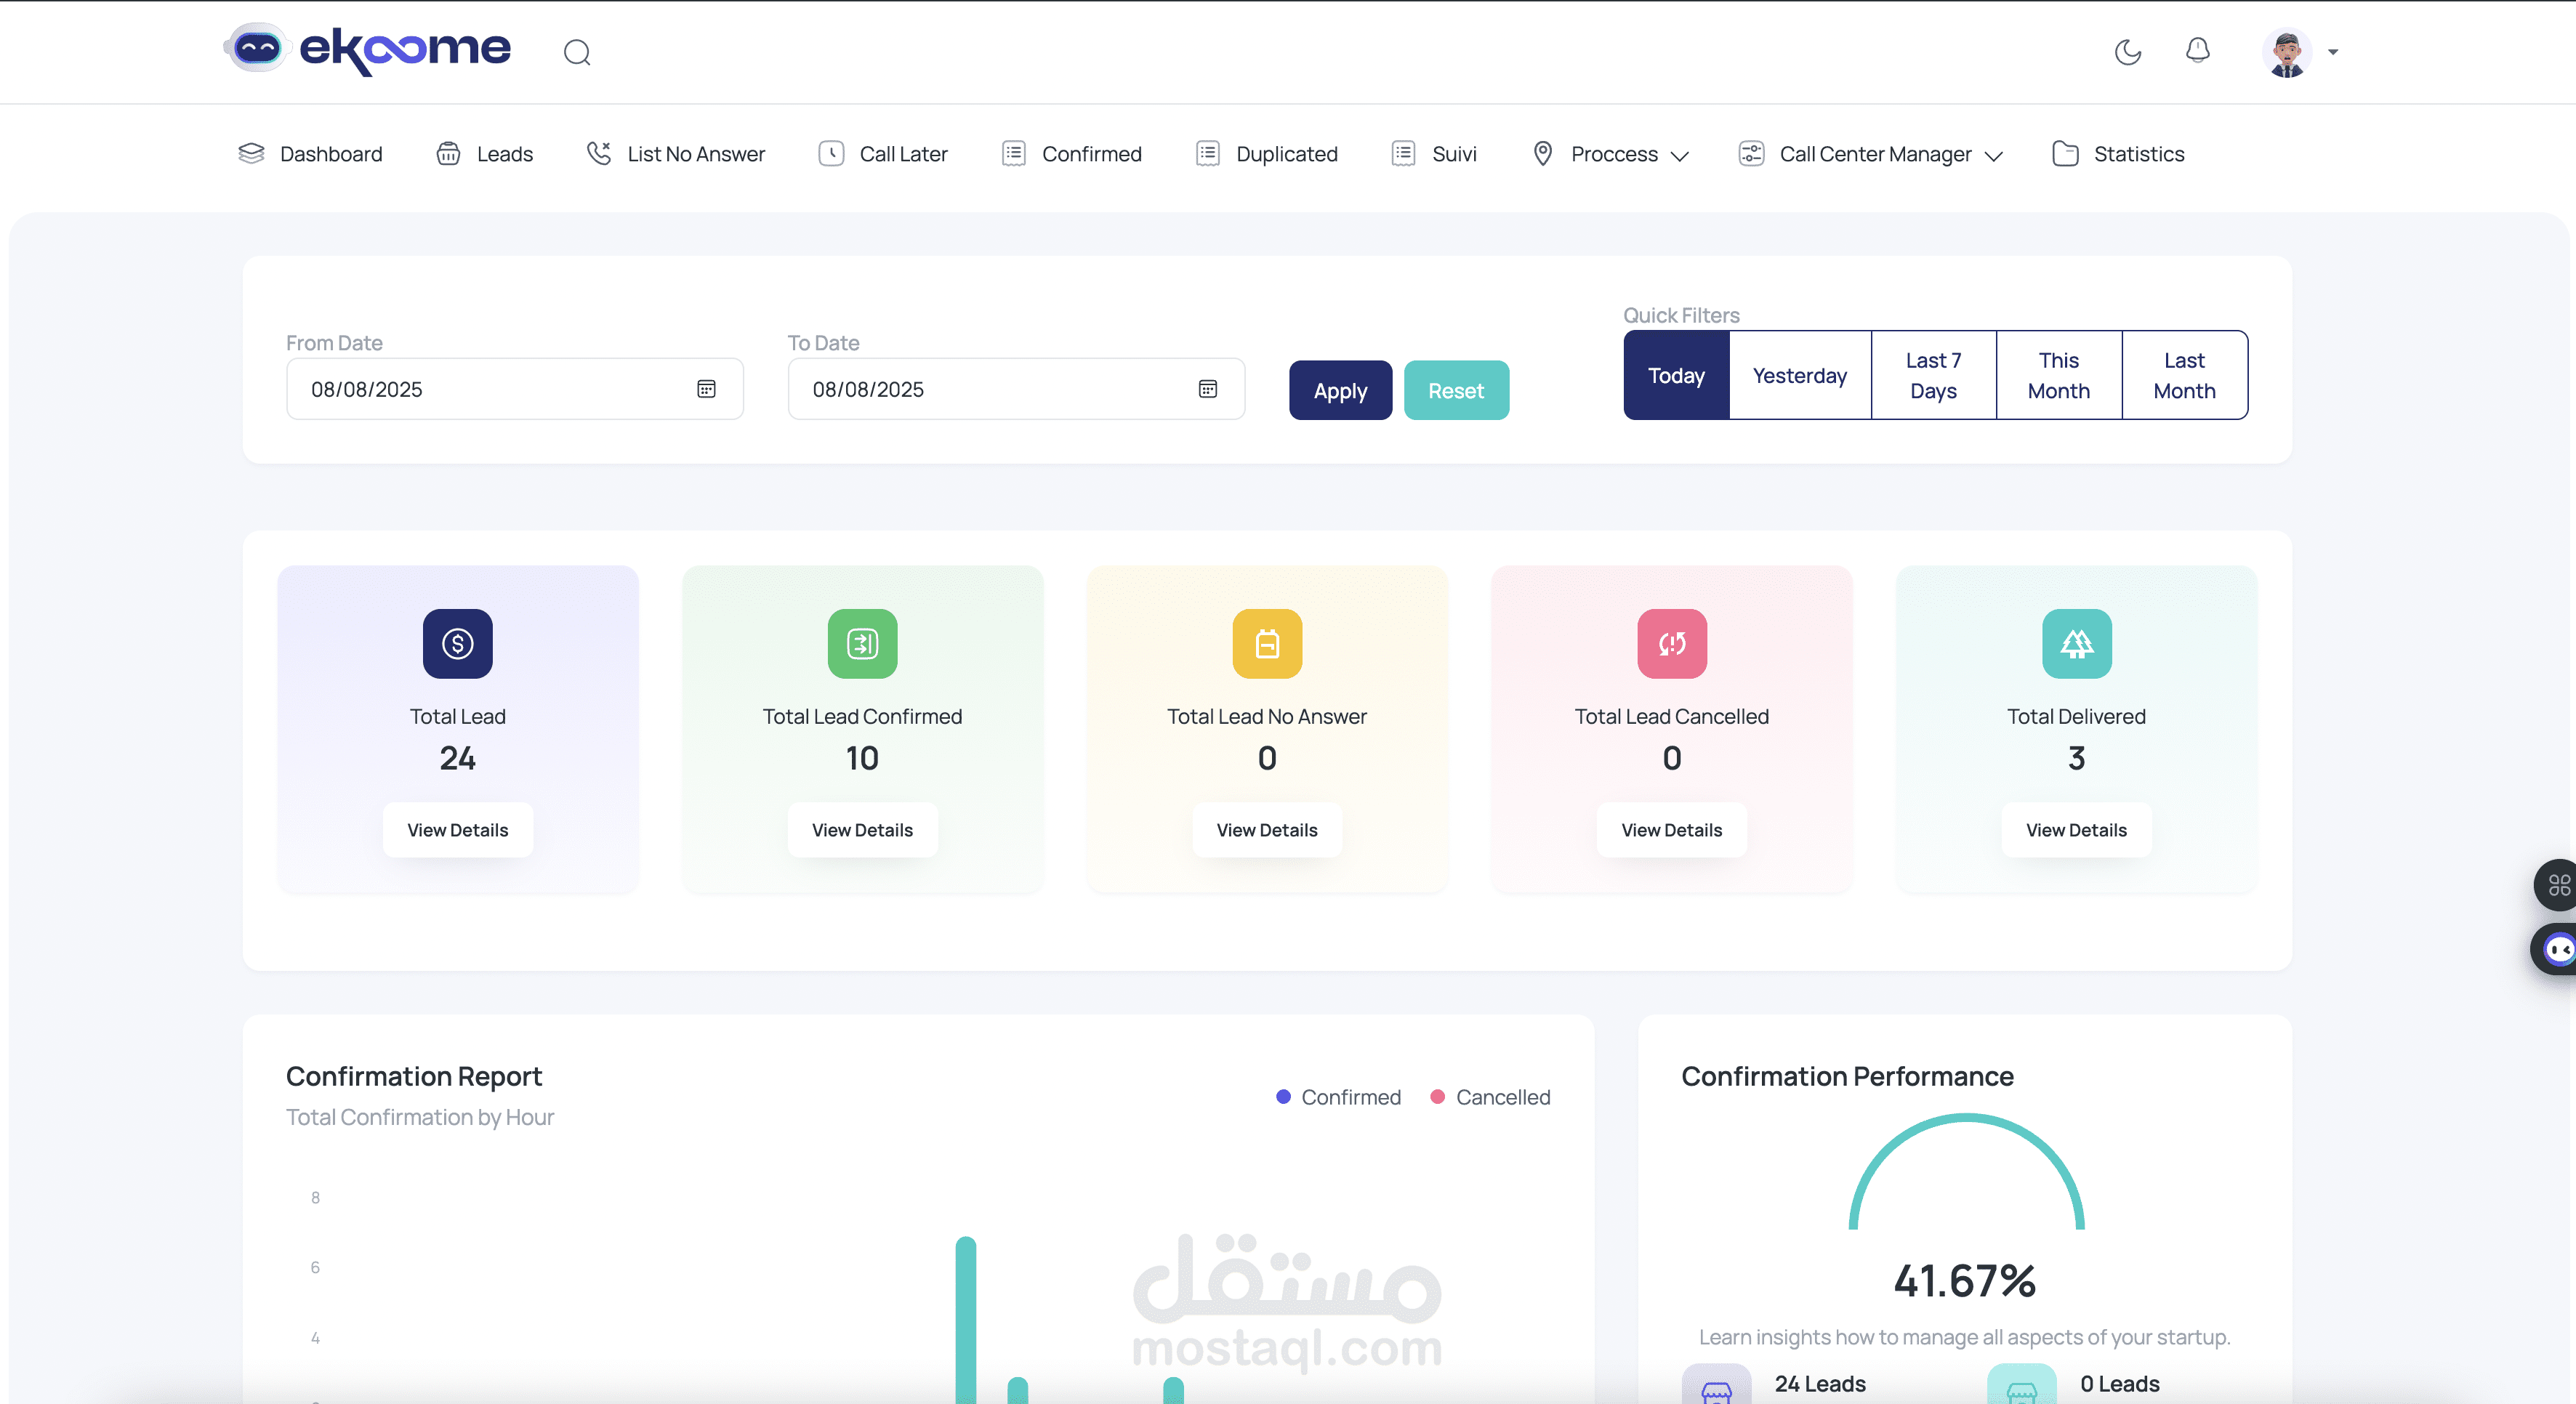2576x1404 pixels.
Task: Click the List No Answer phone icon
Action: [599, 153]
